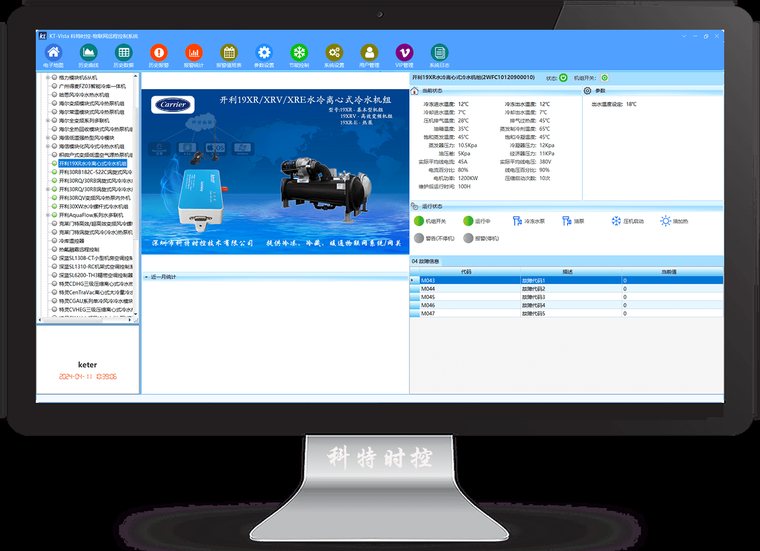Open 节能控制 green snowflake toolbar icon

299,52
